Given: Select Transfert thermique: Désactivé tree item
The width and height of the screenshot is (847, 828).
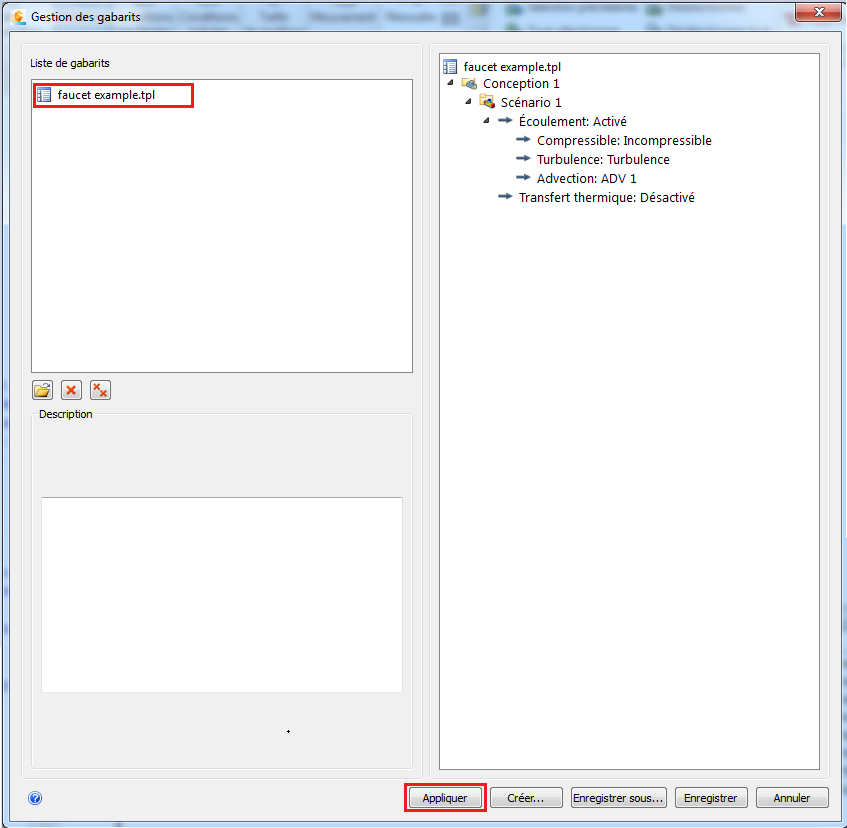Looking at the screenshot, I should (606, 197).
